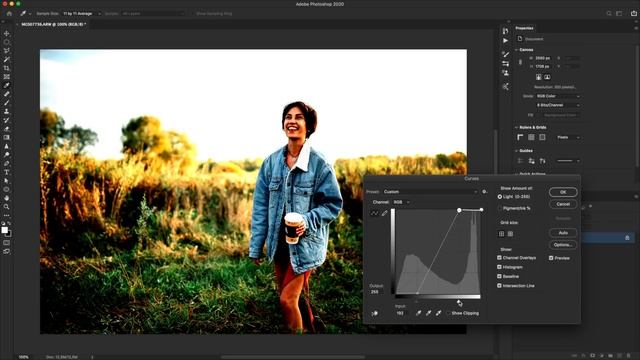Choose the simple grid size icon
Viewport: 640px width, 360px height.
tap(501, 234)
